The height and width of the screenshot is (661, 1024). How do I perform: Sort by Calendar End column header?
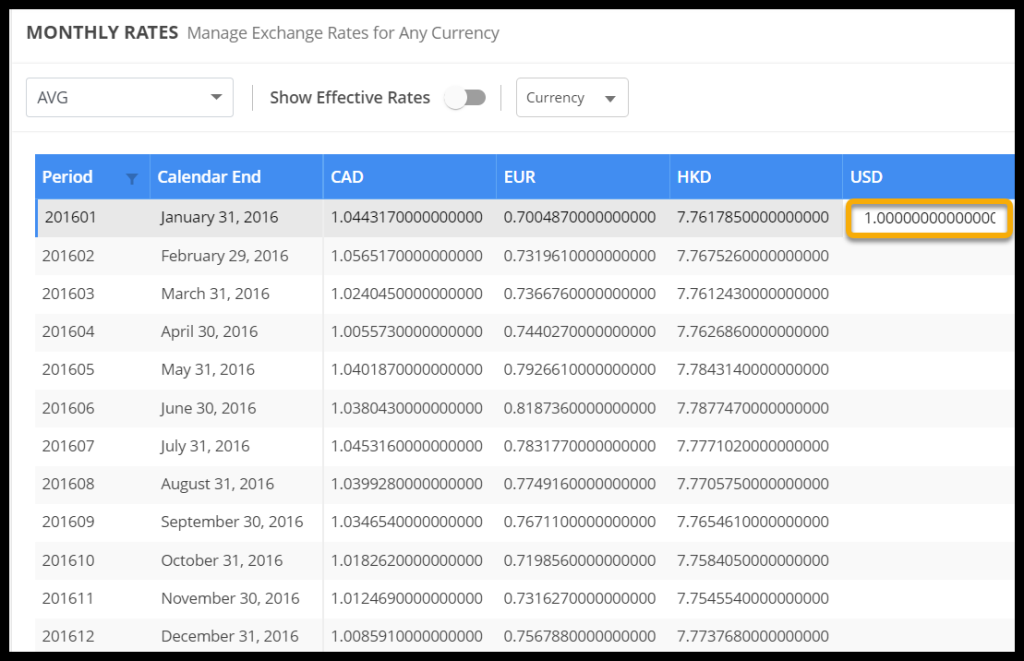pos(209,177)
